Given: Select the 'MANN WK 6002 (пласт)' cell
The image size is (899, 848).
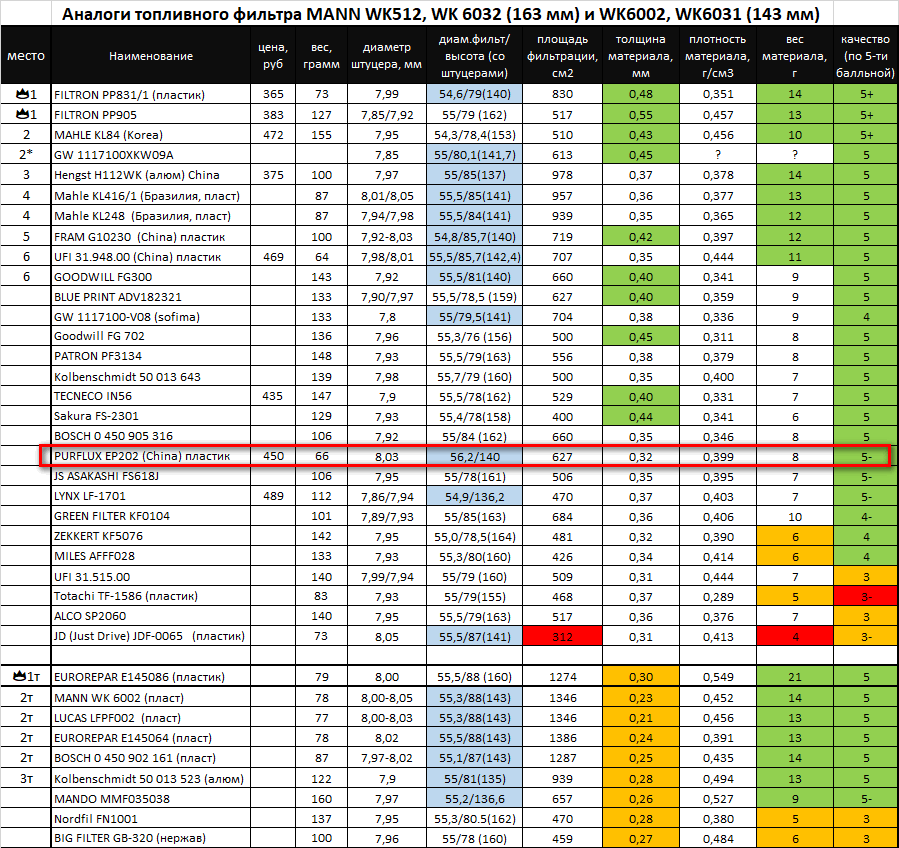Looking at the screenshot, I should click(x=151, y=698).
